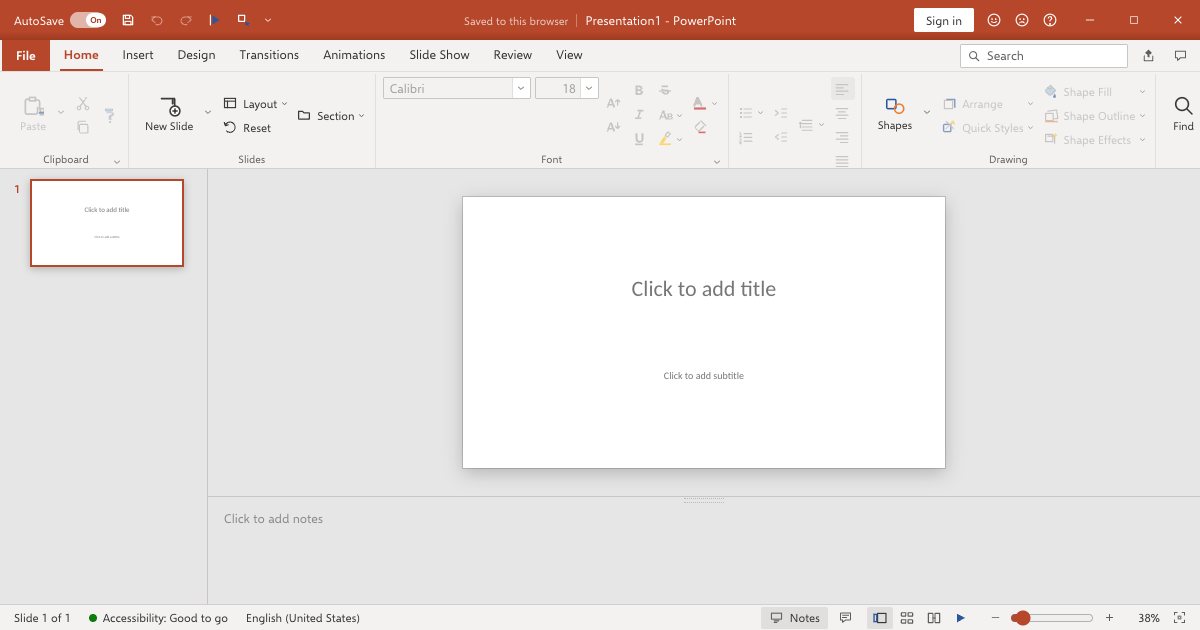The width and height of the screenshot is (1200, 630).
Task: Open the Paste options dropdown arrow
Action: tap(61, 112)
